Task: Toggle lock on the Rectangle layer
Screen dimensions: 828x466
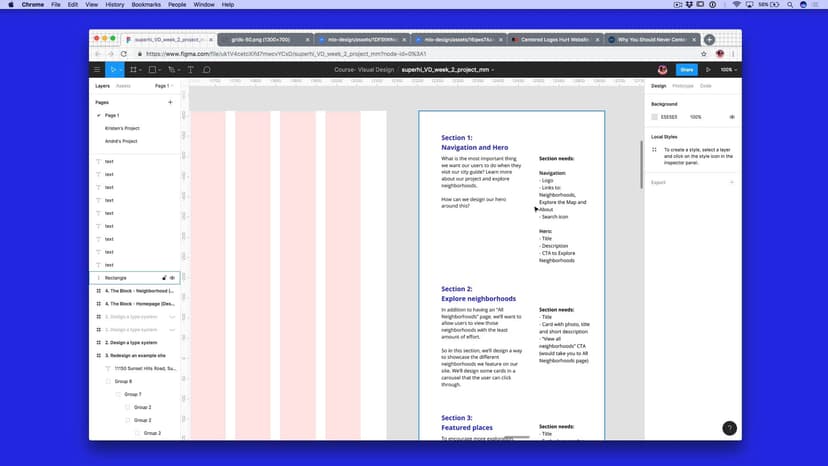Action: tap(164, 277)
